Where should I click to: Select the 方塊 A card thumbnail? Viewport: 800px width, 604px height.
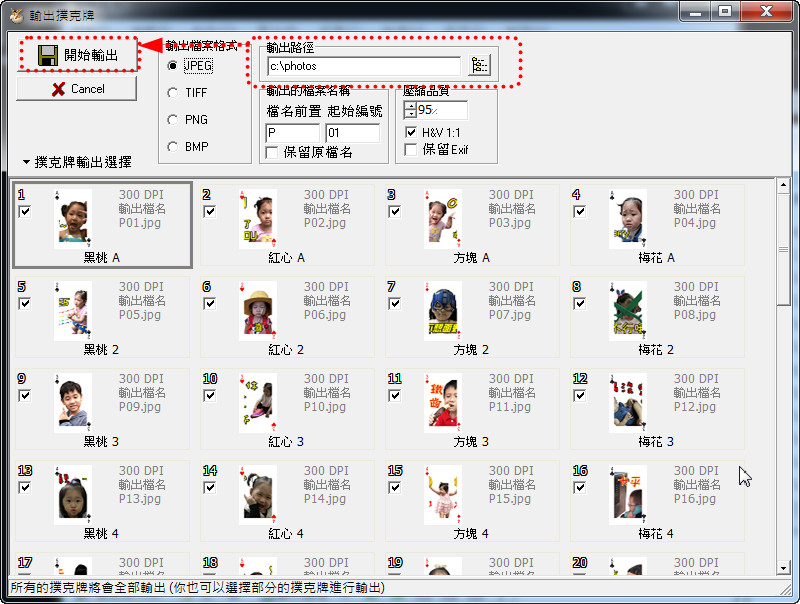tap(443, 219)
